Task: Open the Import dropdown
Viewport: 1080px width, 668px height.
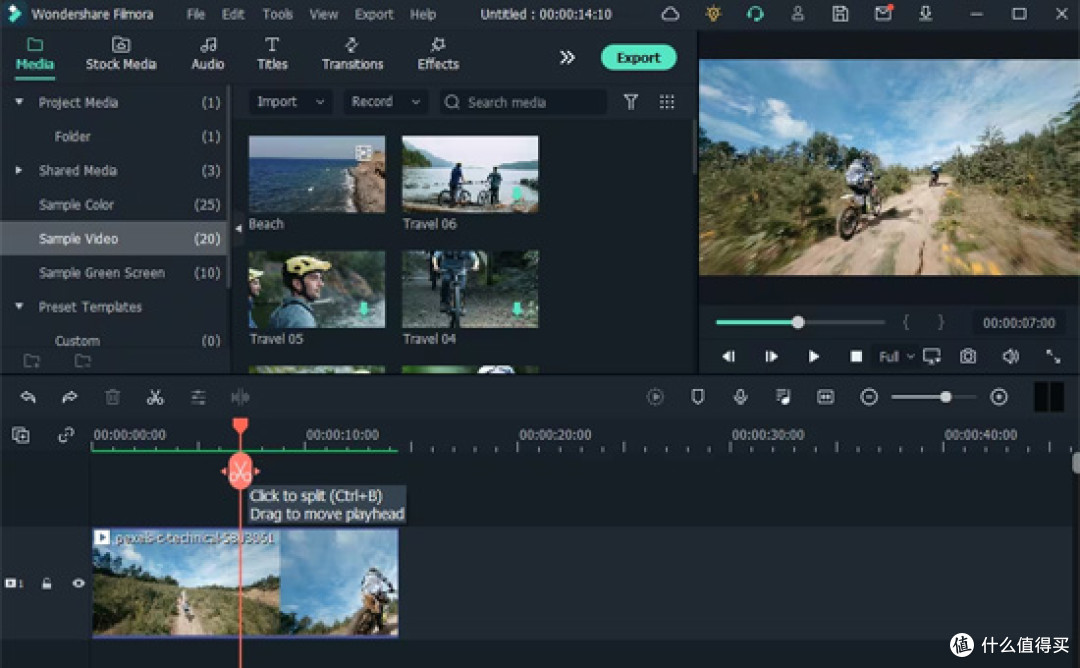Action: click(x=290, y=102)
